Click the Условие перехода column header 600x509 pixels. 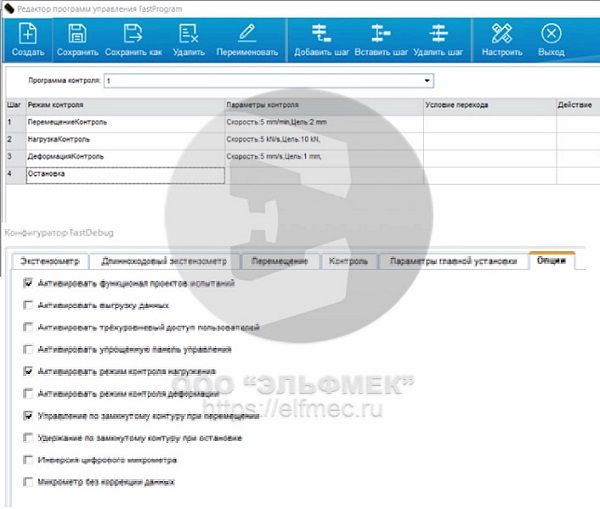click(490, 105)
